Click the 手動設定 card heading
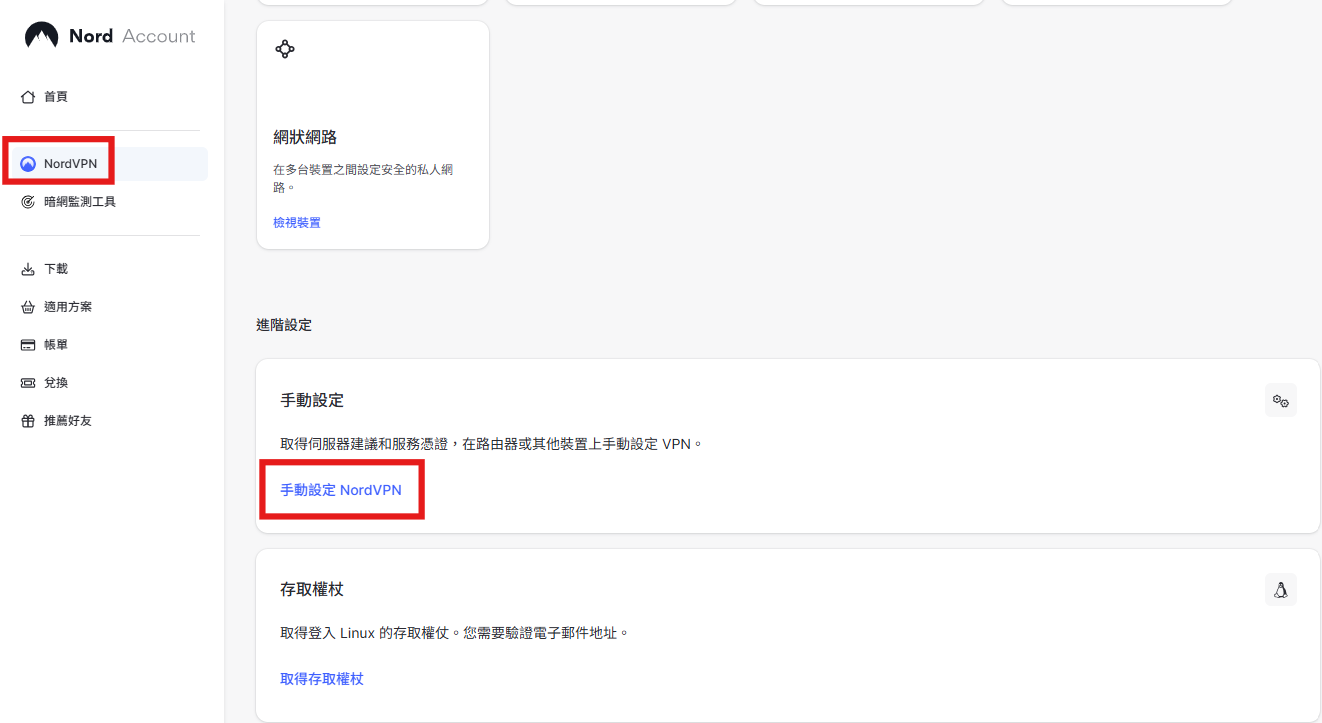The image size is (1322, 723). tap(312, 400)
